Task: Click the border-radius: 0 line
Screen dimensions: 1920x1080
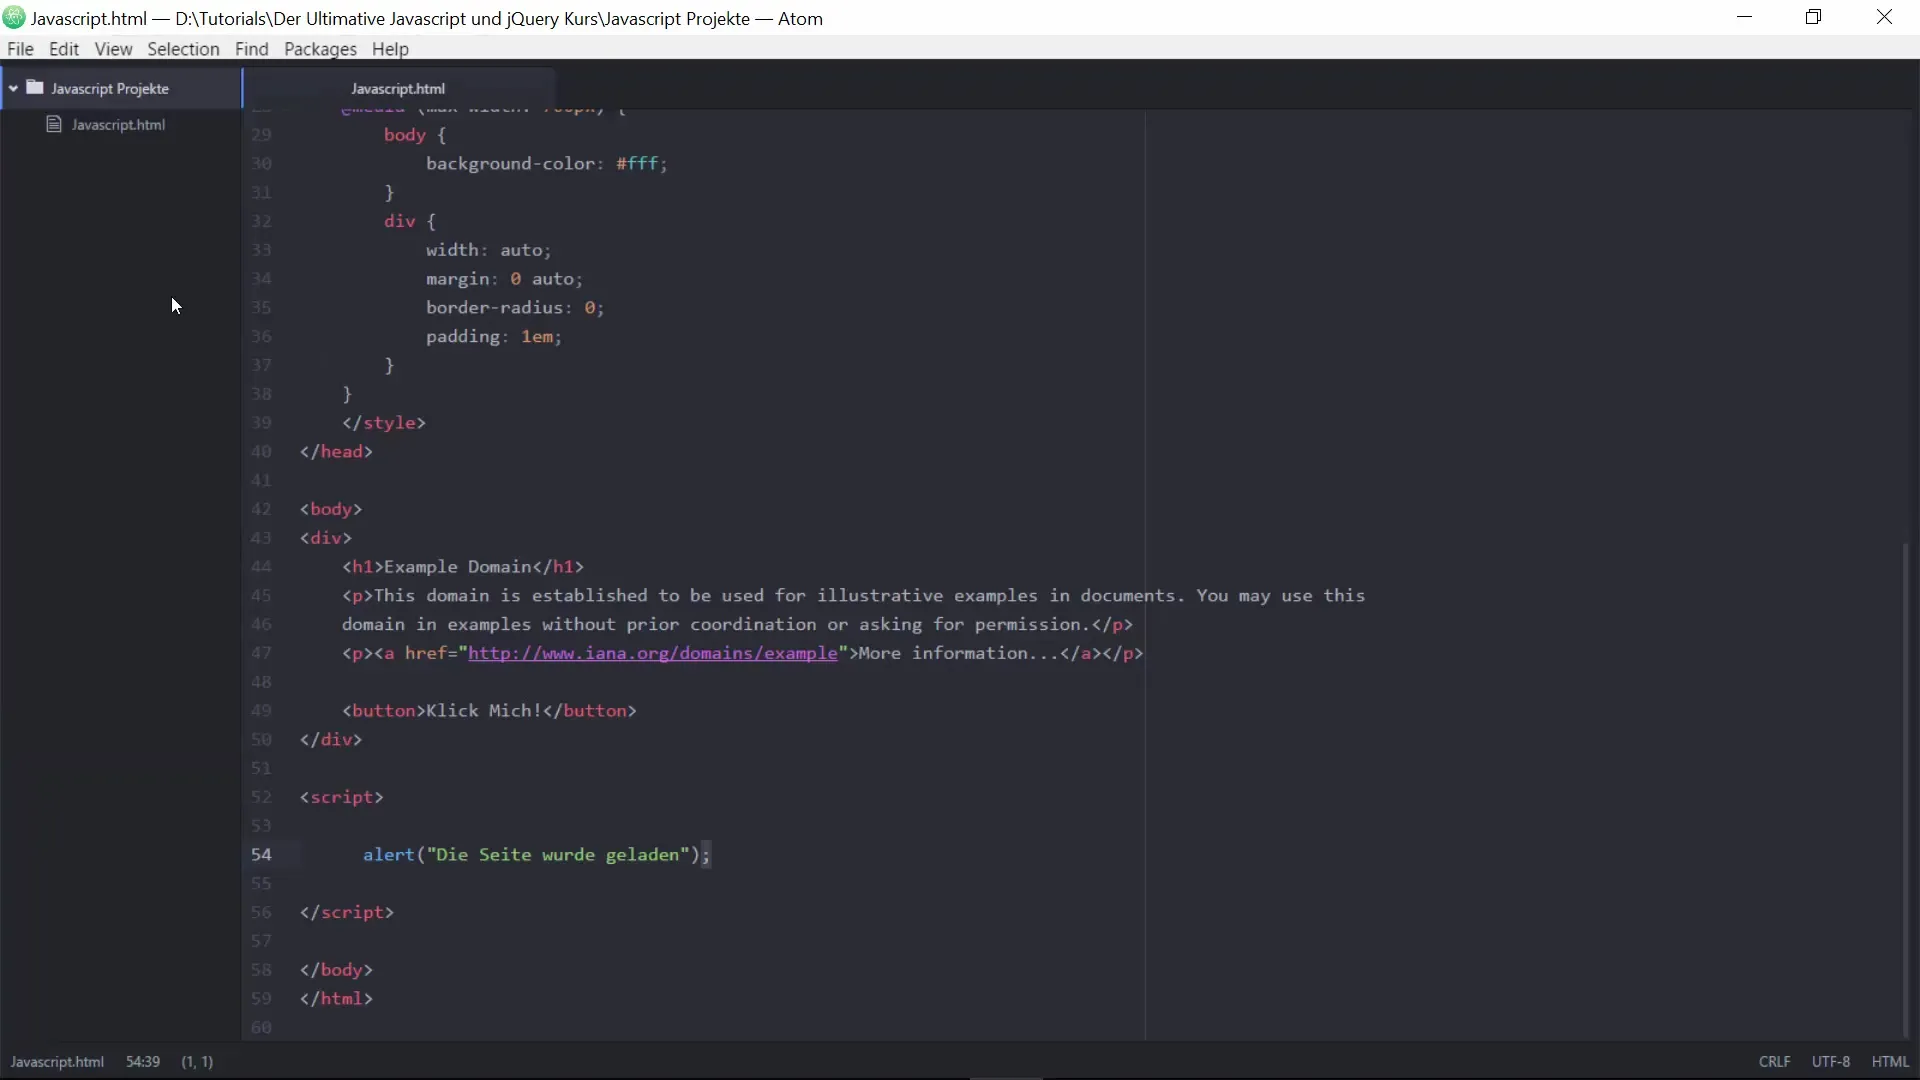Action: 515,308
